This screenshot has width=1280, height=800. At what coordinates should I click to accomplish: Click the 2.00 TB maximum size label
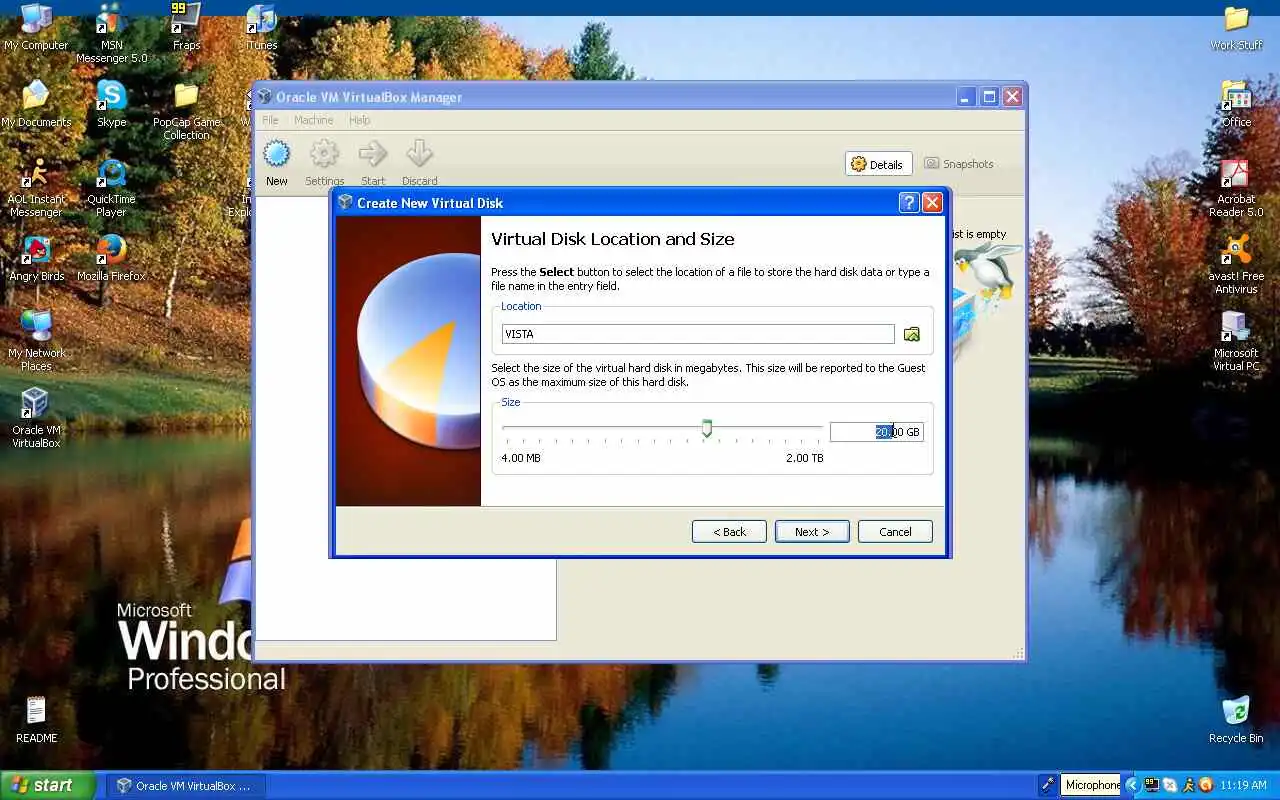point(804,458)
